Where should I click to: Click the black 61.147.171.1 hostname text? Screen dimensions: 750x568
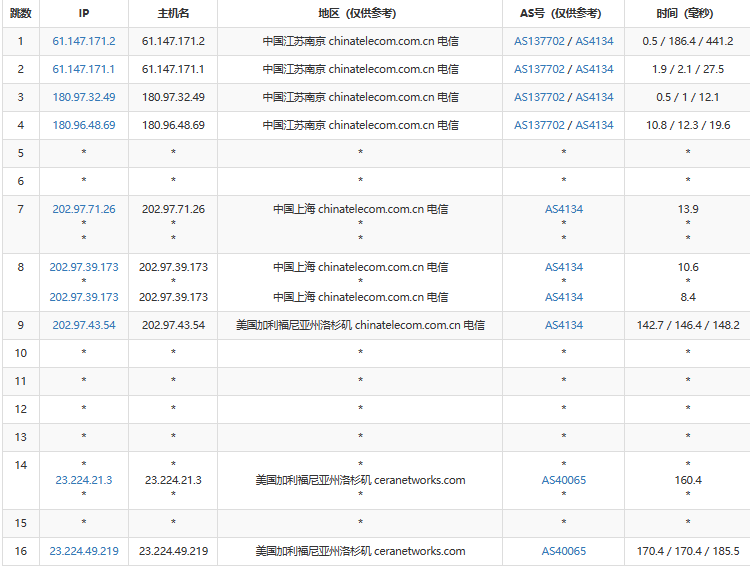tap(173, 69)
